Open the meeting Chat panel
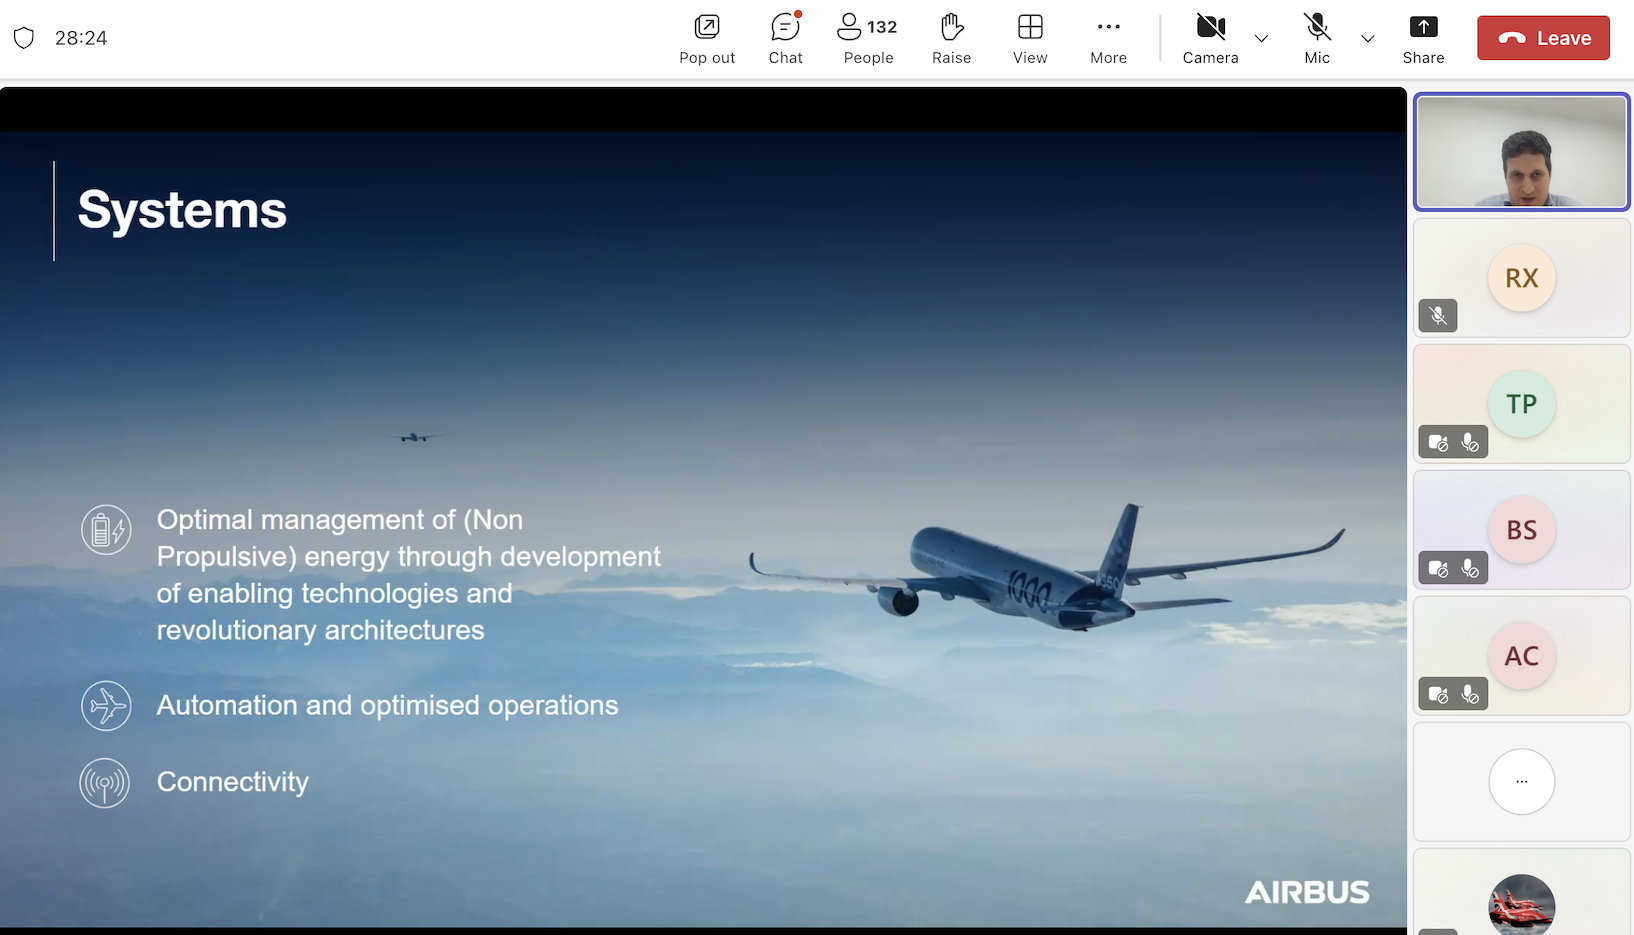Image resolution: width=1634 pixels, height=935 pixels. coord(785,38)
